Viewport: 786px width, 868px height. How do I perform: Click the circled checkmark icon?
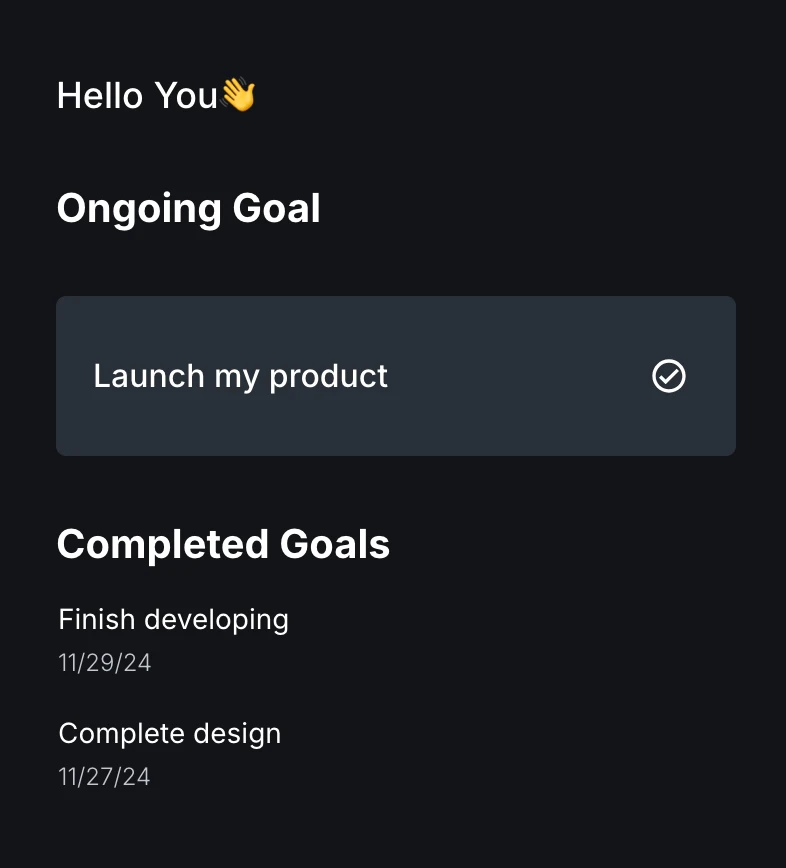669,376
